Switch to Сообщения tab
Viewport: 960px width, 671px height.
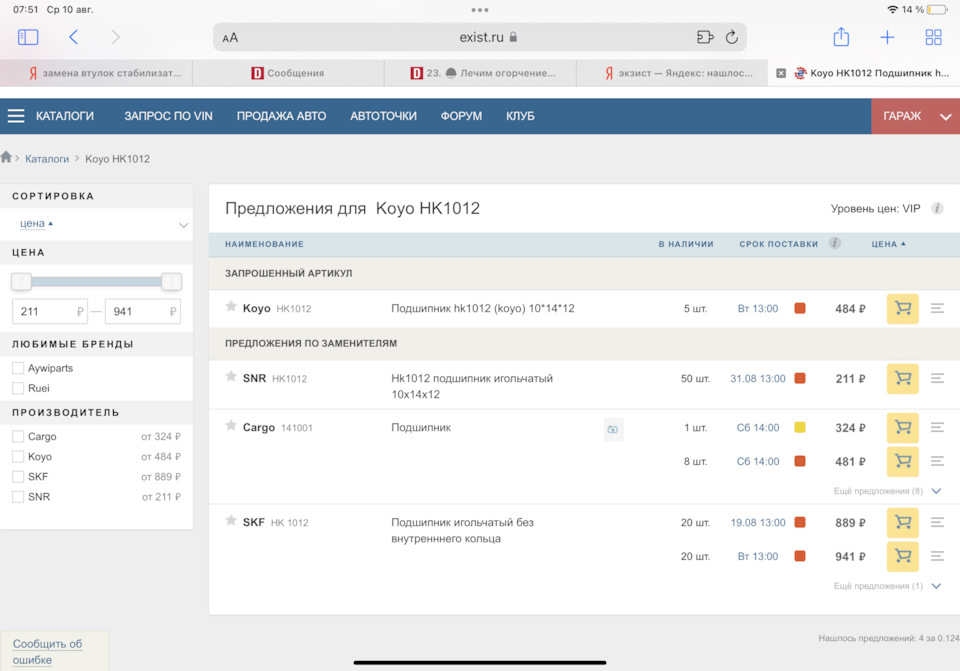(x=288, y=73)
